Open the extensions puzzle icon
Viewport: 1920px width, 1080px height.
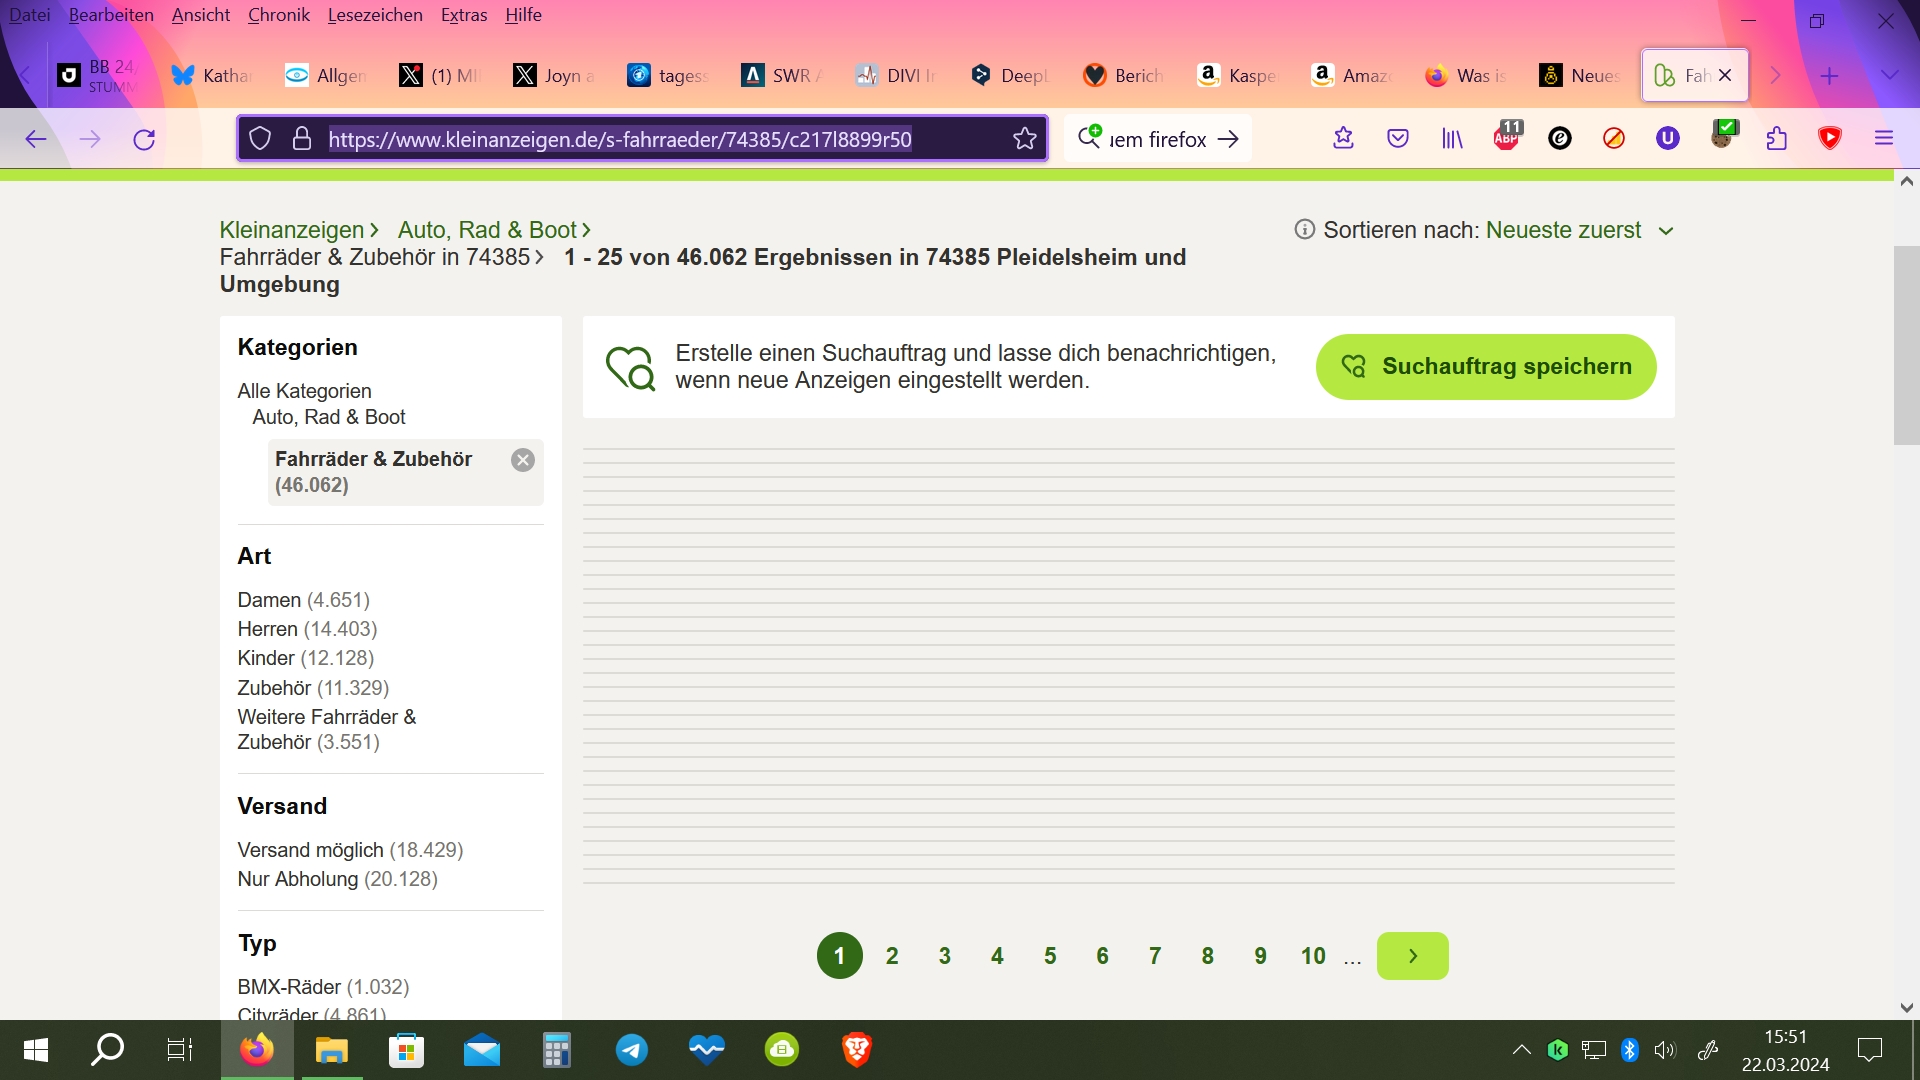tap(1776, 139)
